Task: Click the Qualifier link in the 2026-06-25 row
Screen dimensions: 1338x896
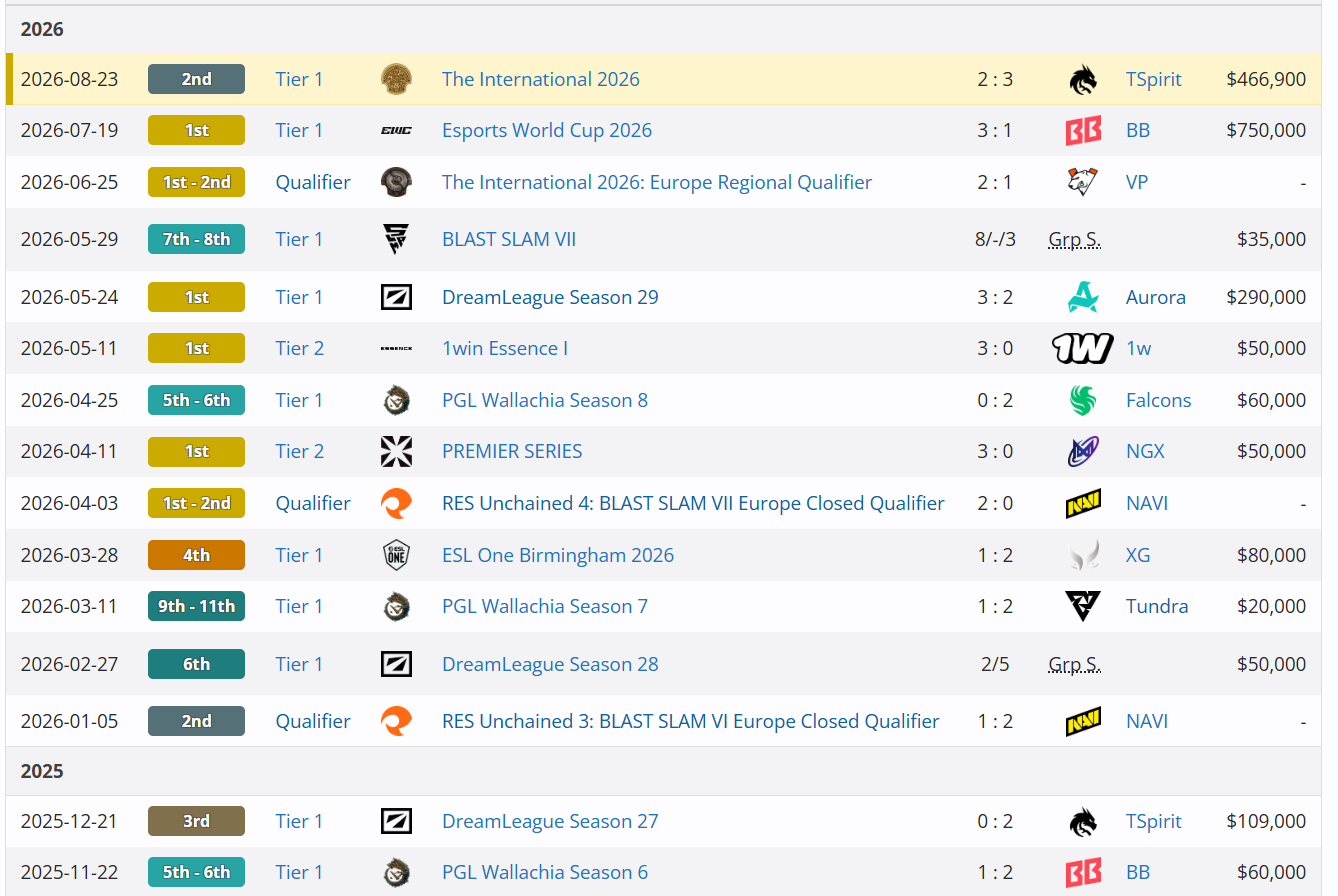Action: coord(313,182)
